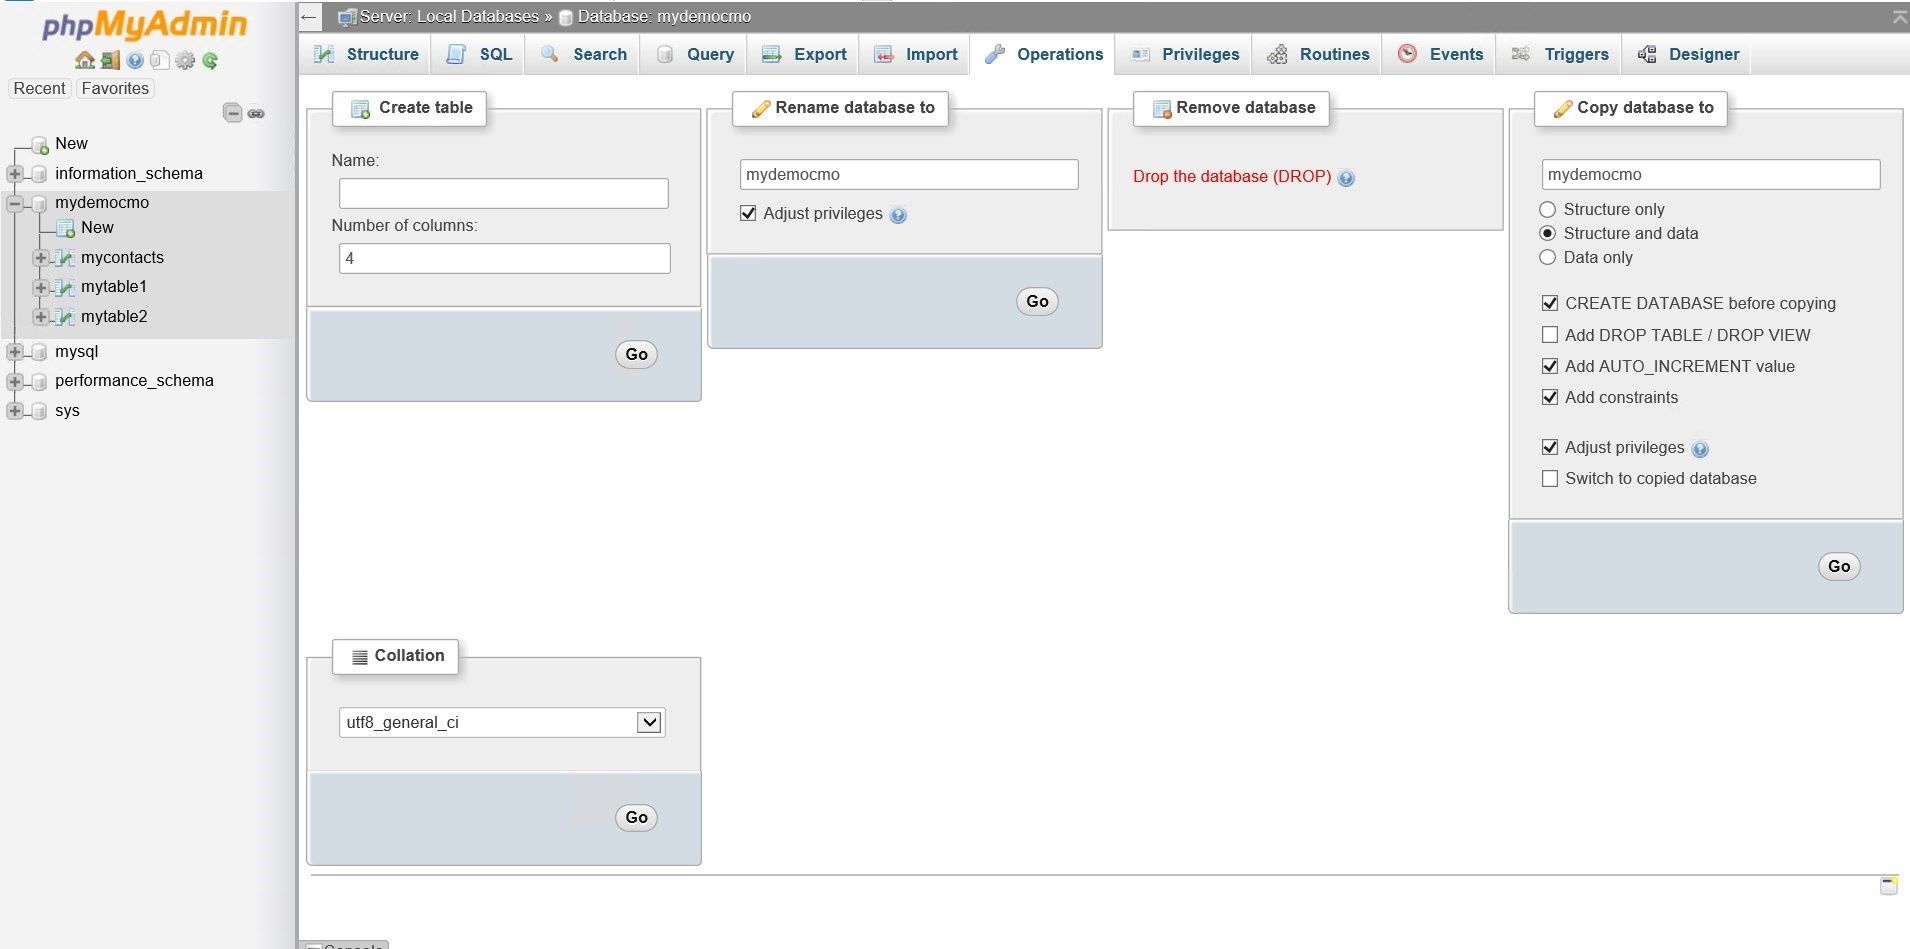The height and width of the screenshot is (949, 1910).
Task: Expand the mysql database node
Action: point(14,352)
